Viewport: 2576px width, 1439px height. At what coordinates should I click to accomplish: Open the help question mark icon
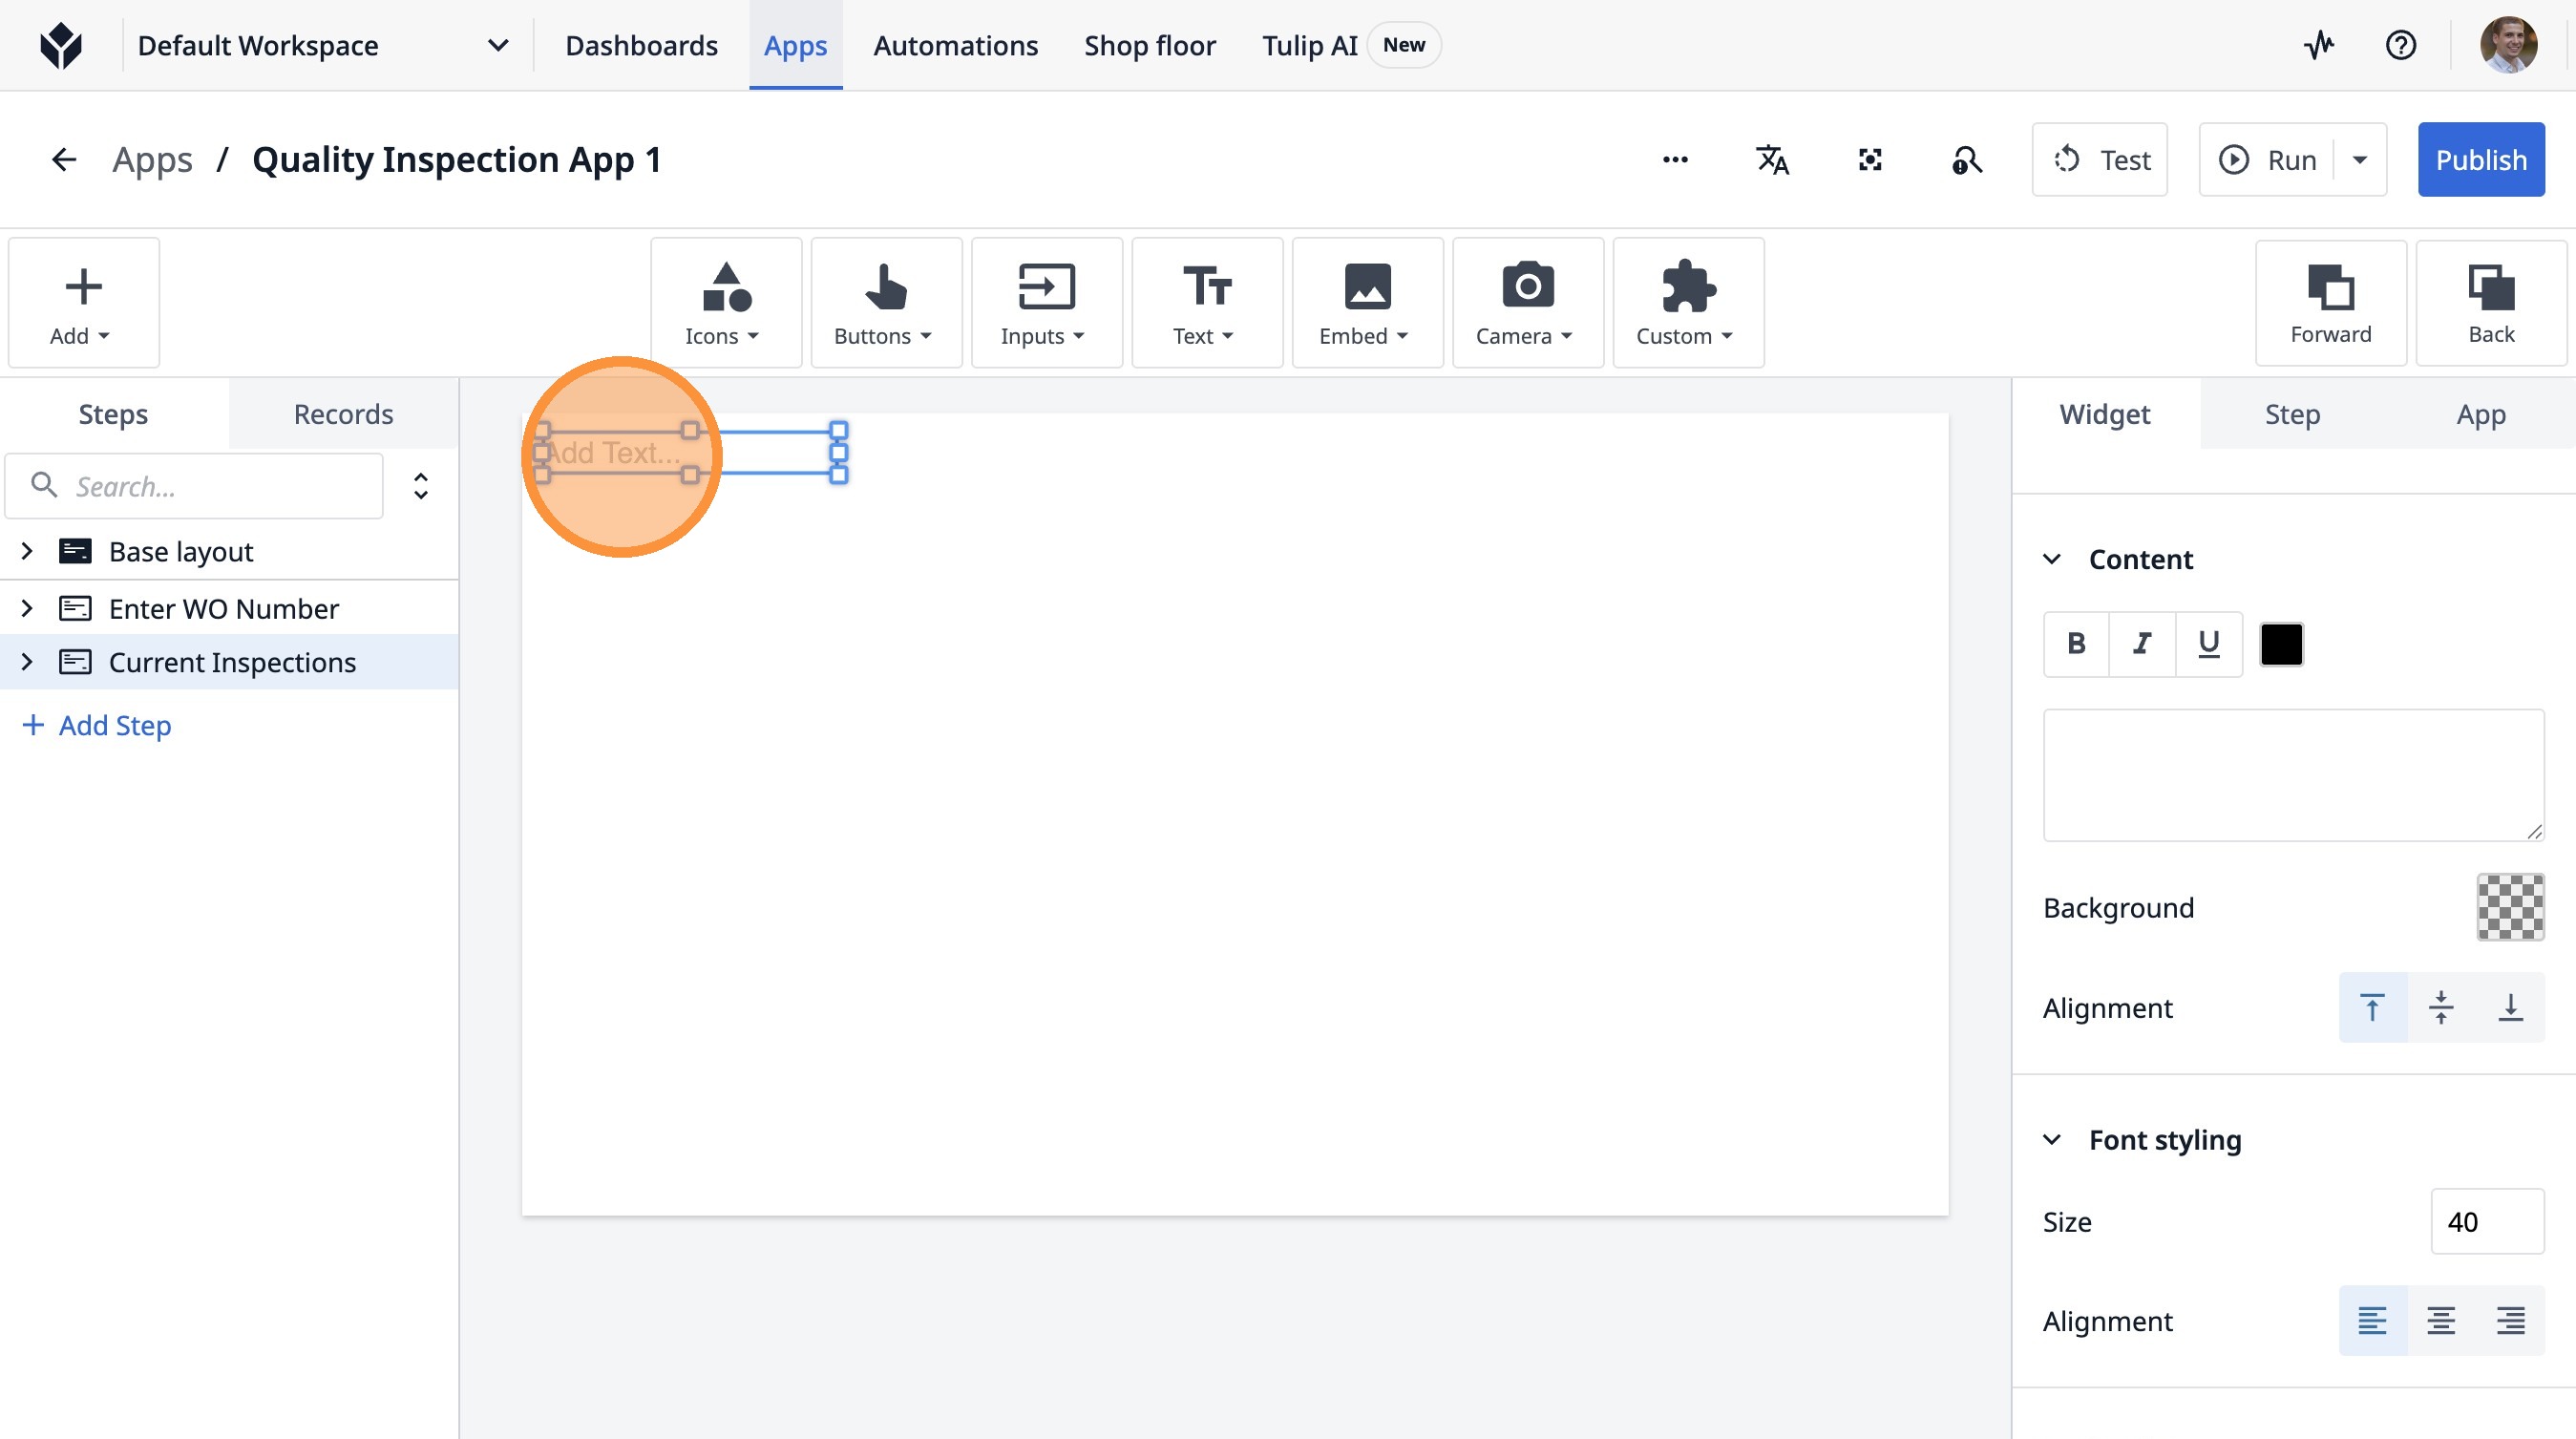tap(2400, 45)
